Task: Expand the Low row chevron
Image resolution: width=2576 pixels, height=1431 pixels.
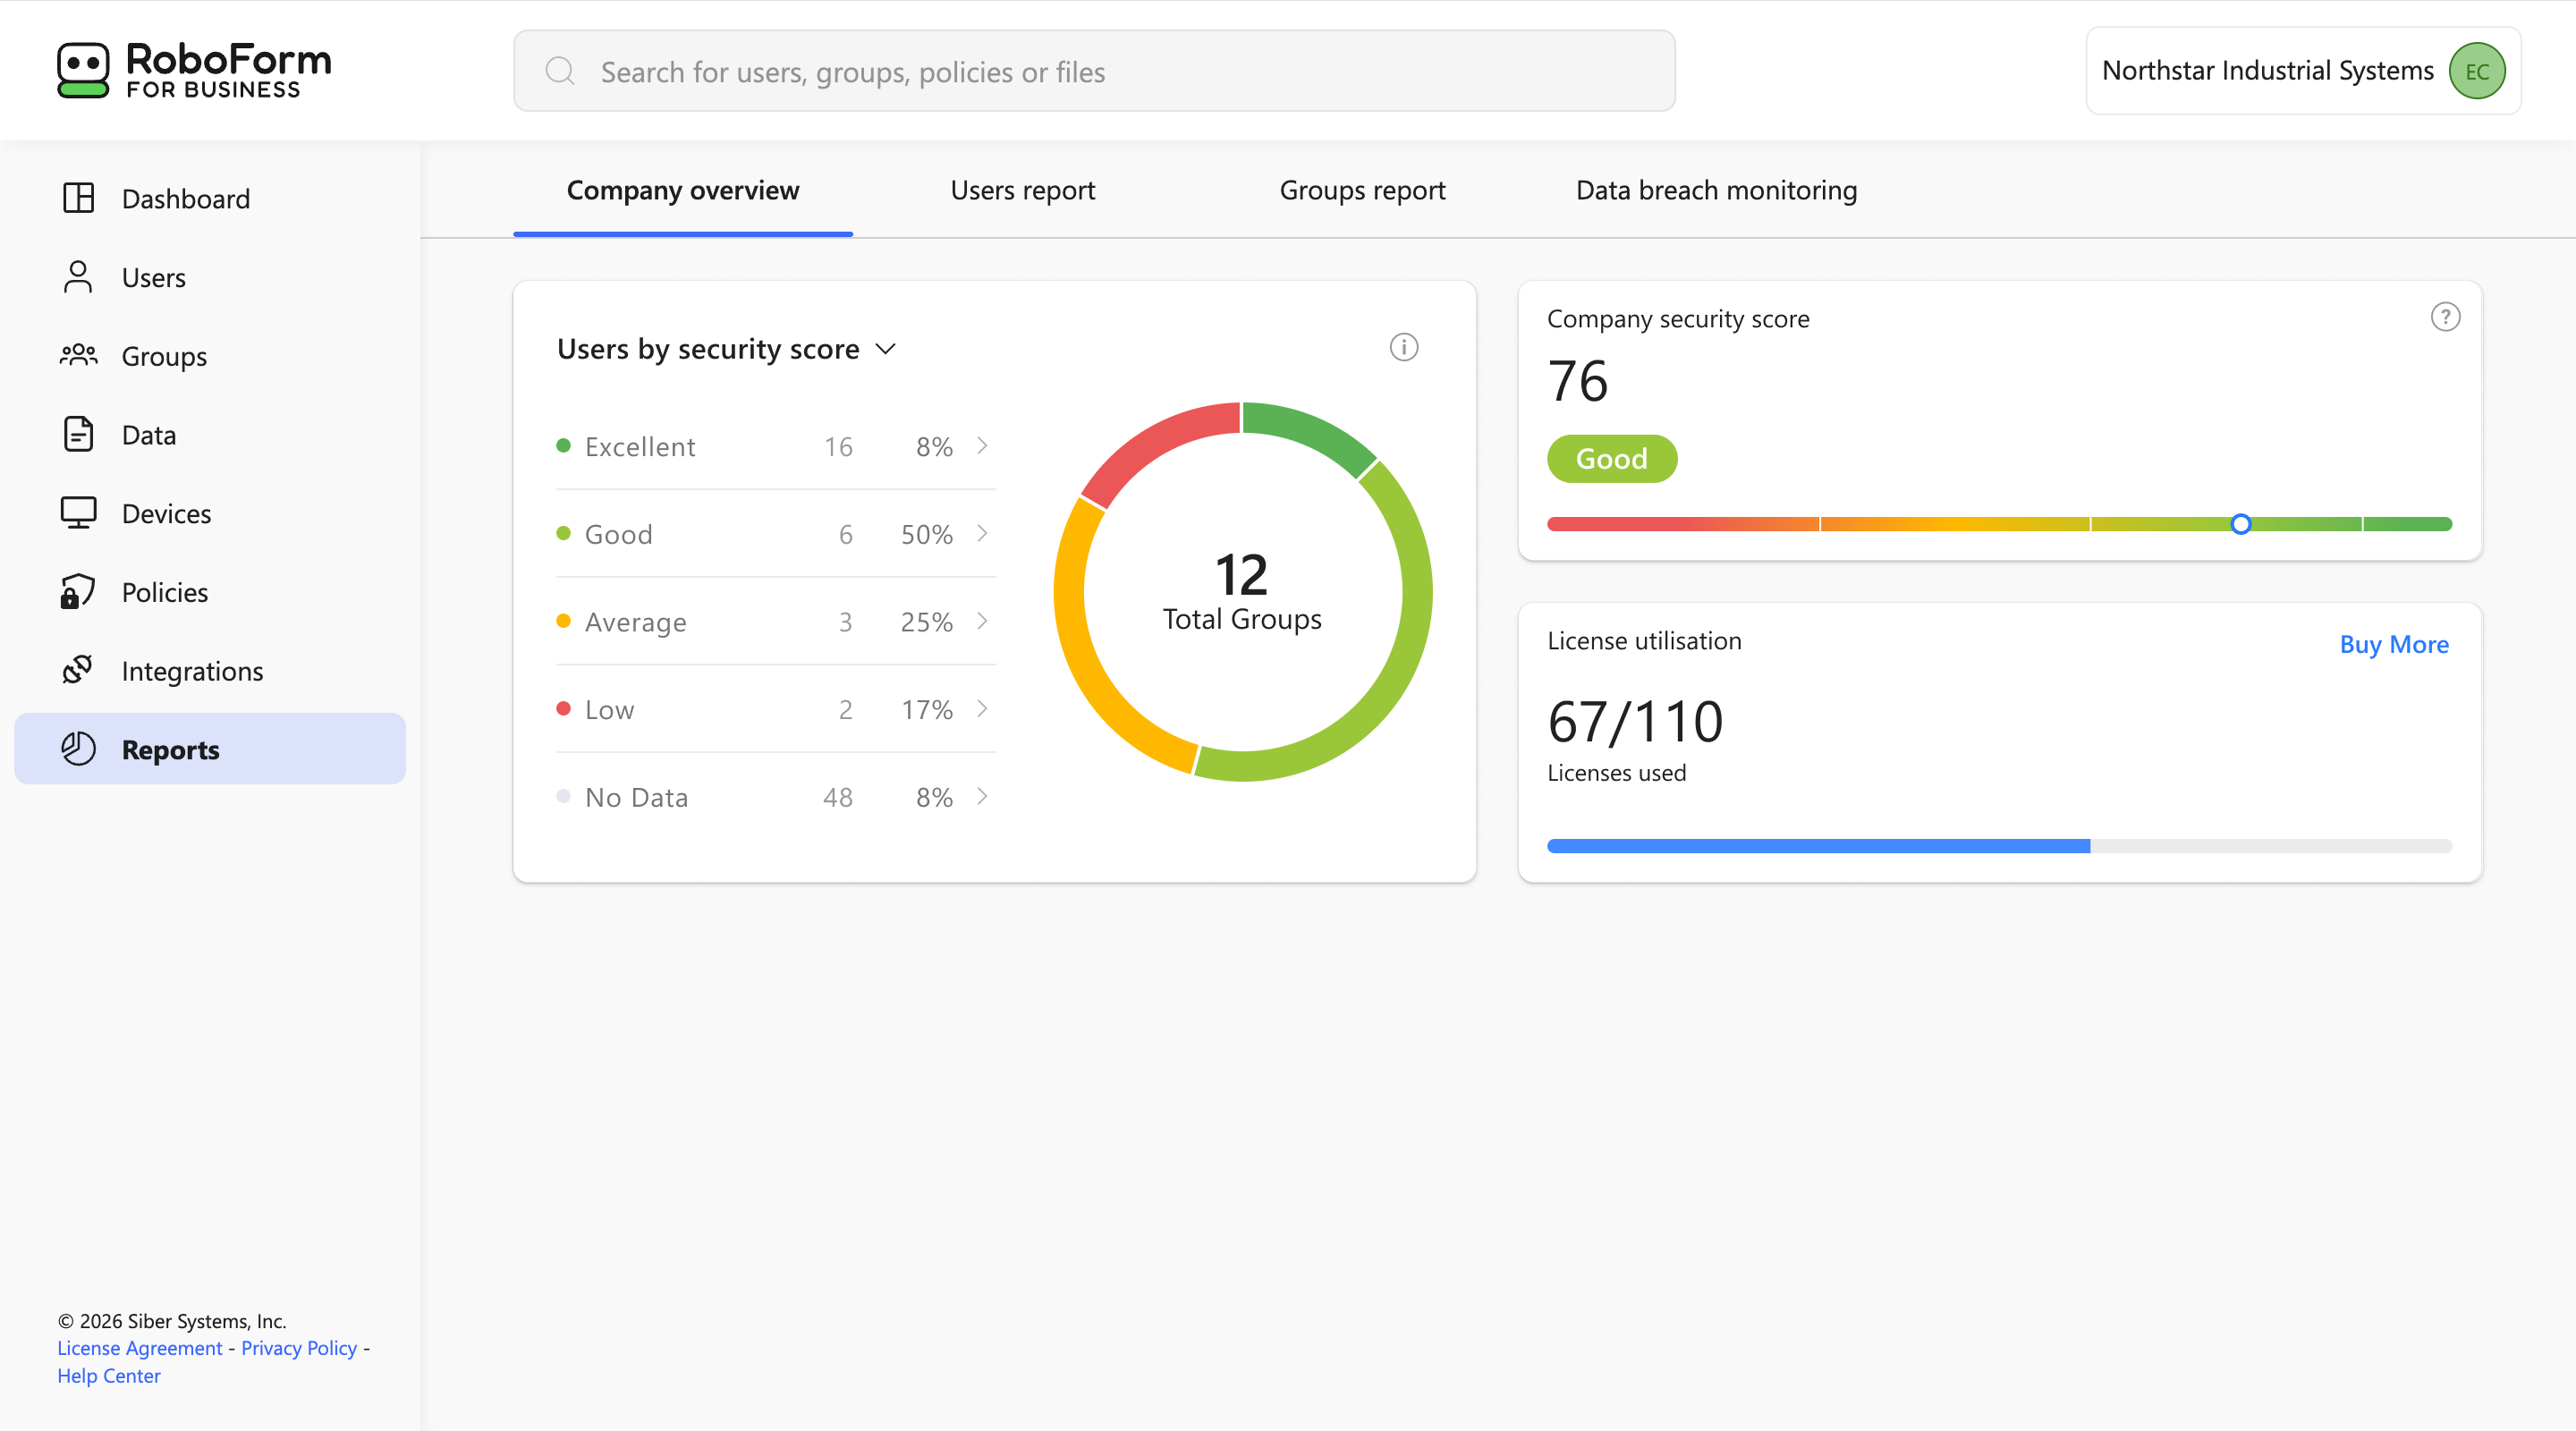Action: [x=982, y=709]
